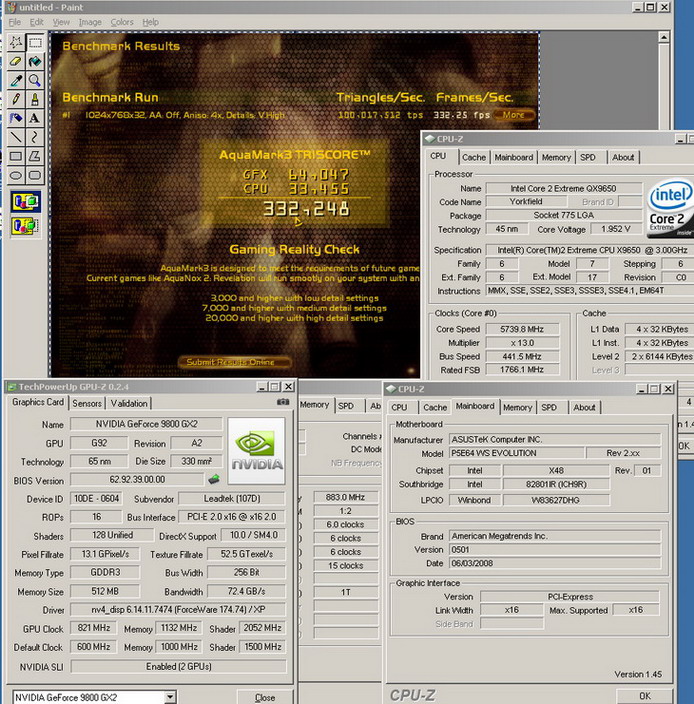Choose the Eraser tool in Paint
Viewport: 694px width, 704px height.
16,62
